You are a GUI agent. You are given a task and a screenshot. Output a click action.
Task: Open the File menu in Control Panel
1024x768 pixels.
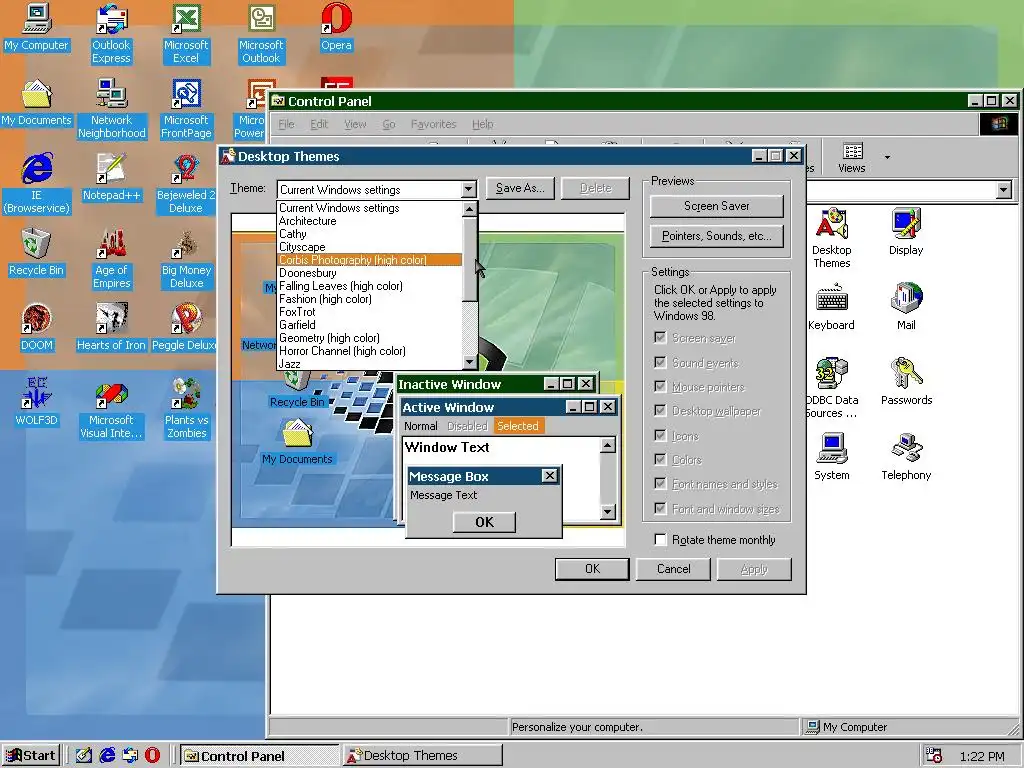coord(286,124)
